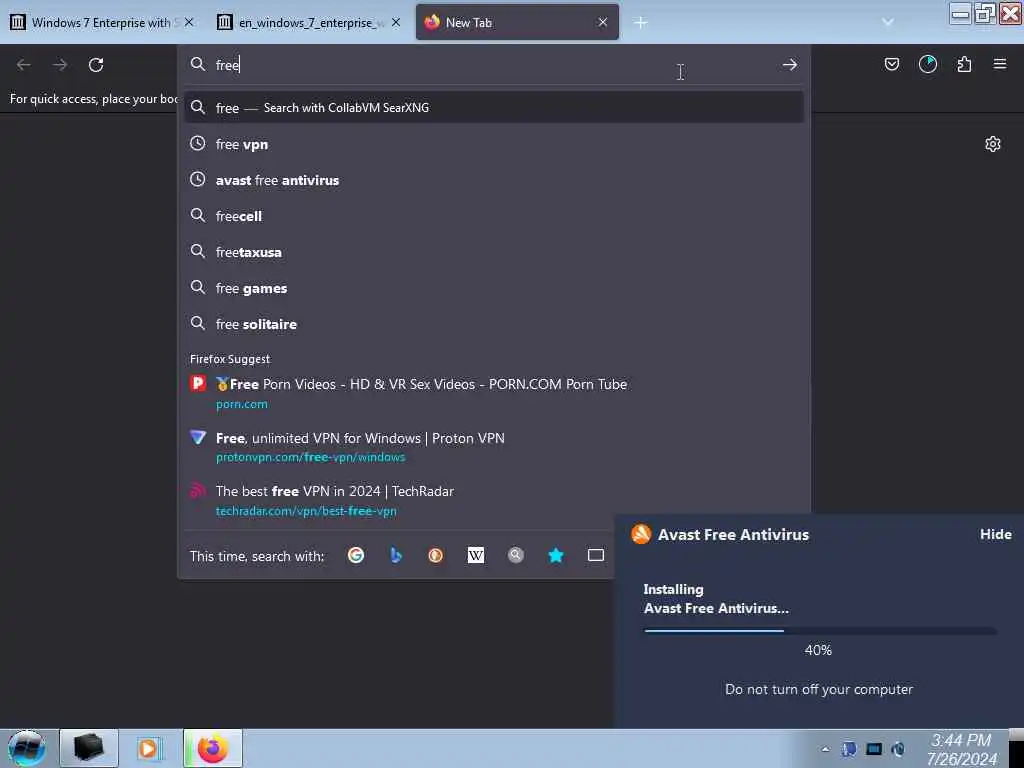Viewport: 1024px width, 768px height.
Task: Search this time with Wikipedia
Action: pos(475,555)
